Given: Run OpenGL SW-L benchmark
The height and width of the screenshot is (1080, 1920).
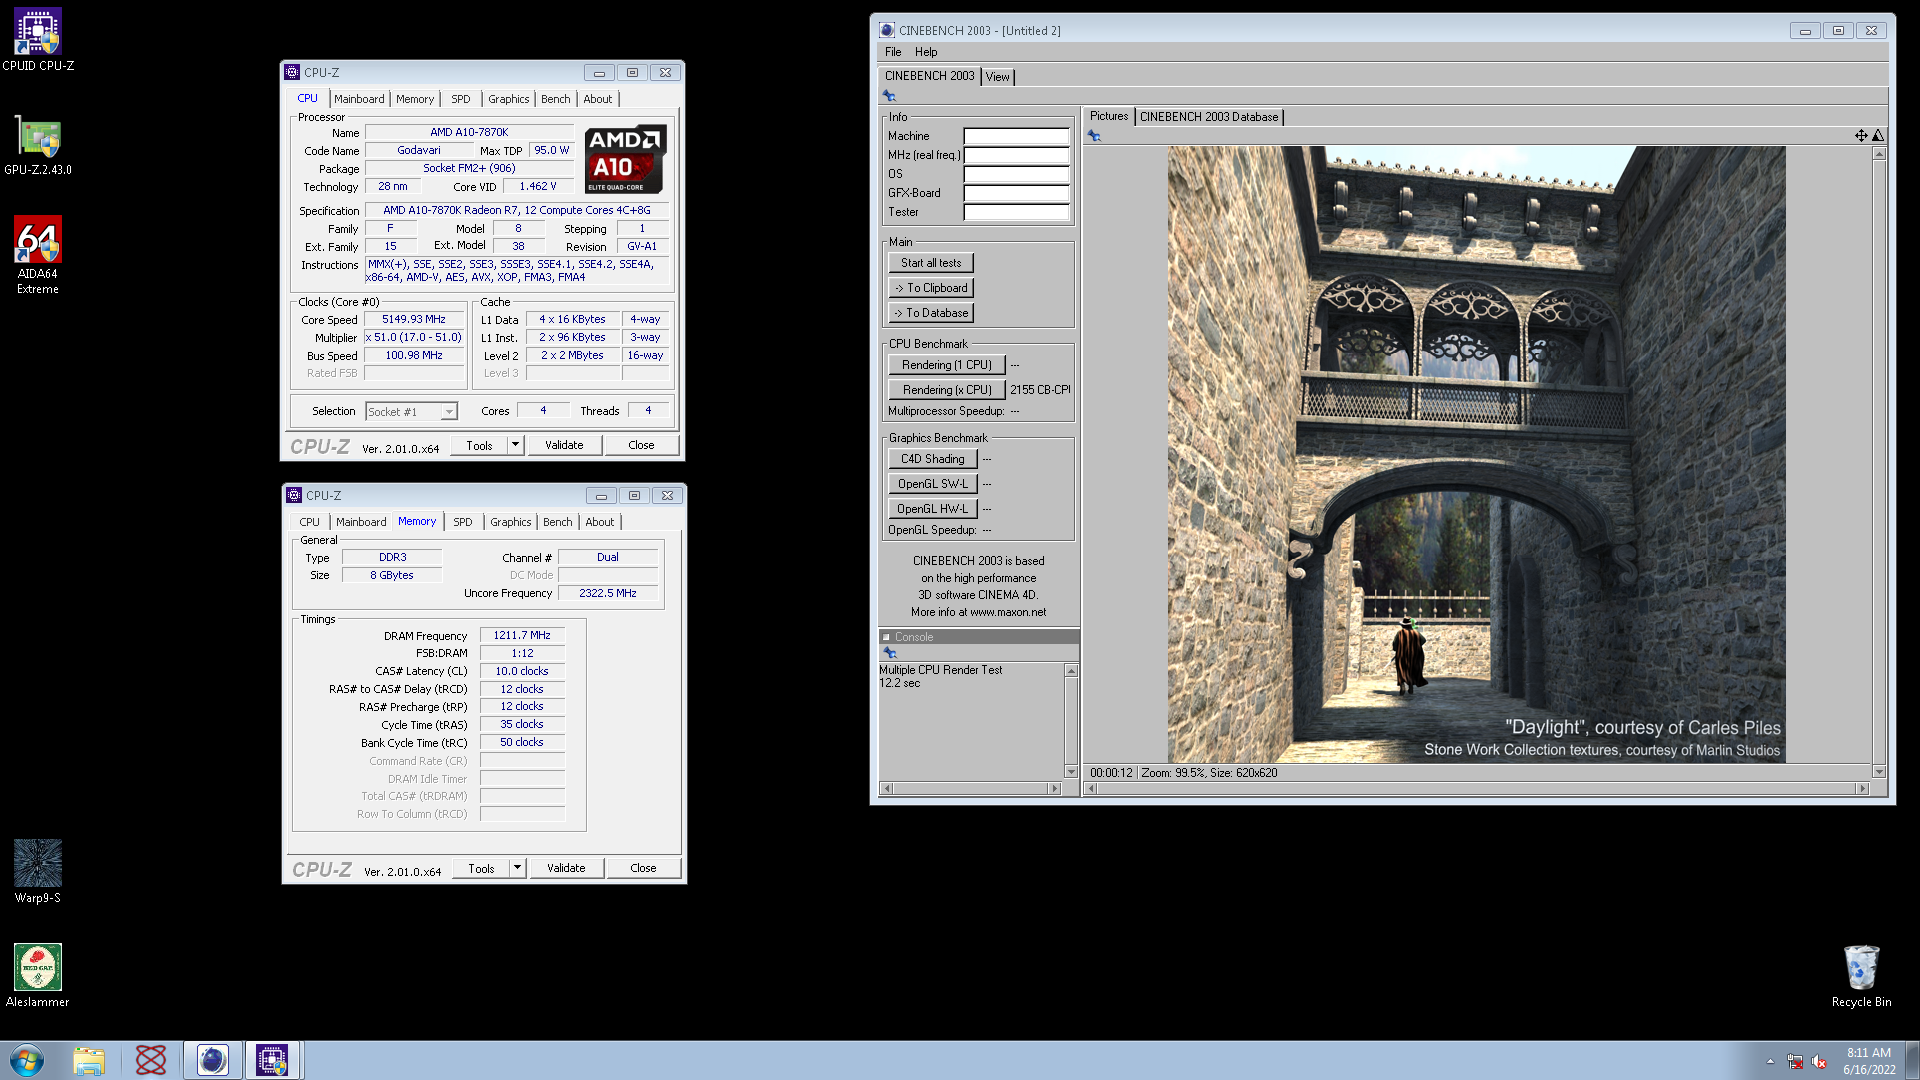Looking at the screenshot, I should click(932, 484).
